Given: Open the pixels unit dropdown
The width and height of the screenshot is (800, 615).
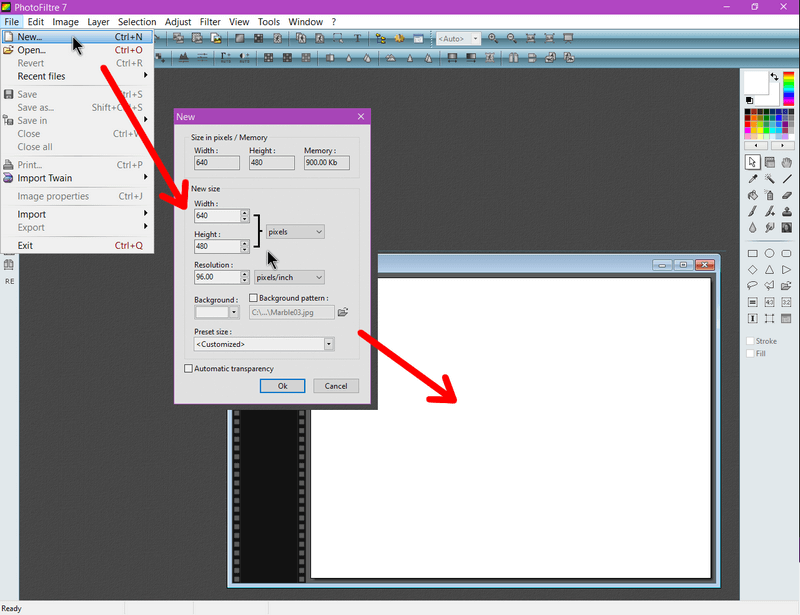Looking at the screenshot, I should [295, 232].
